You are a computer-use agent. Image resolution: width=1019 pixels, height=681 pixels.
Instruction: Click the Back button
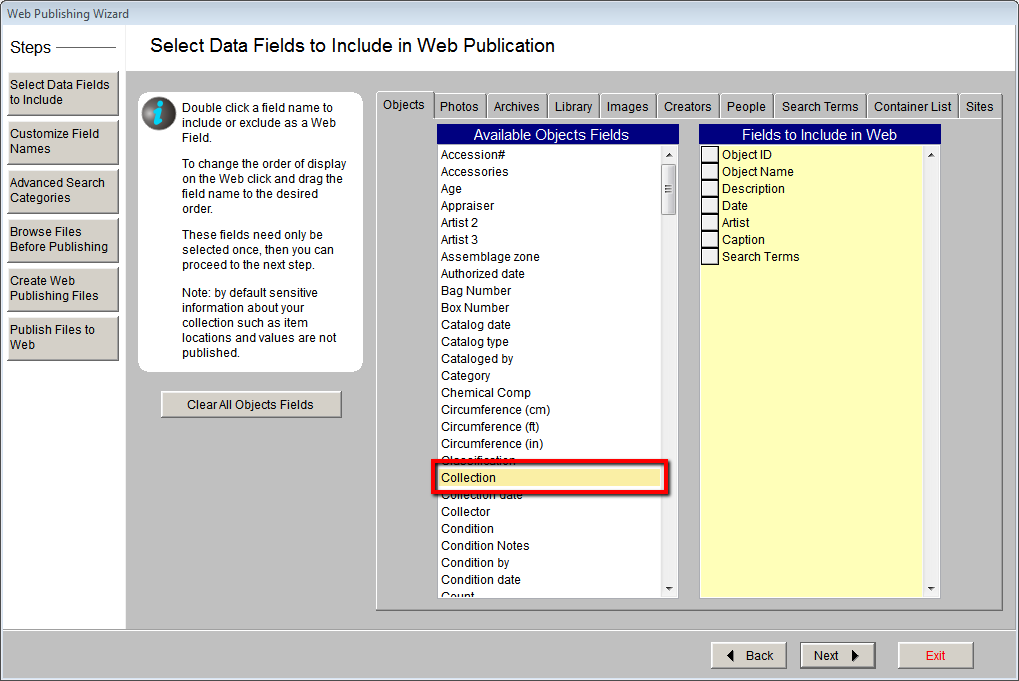click(x=749, y=656)
